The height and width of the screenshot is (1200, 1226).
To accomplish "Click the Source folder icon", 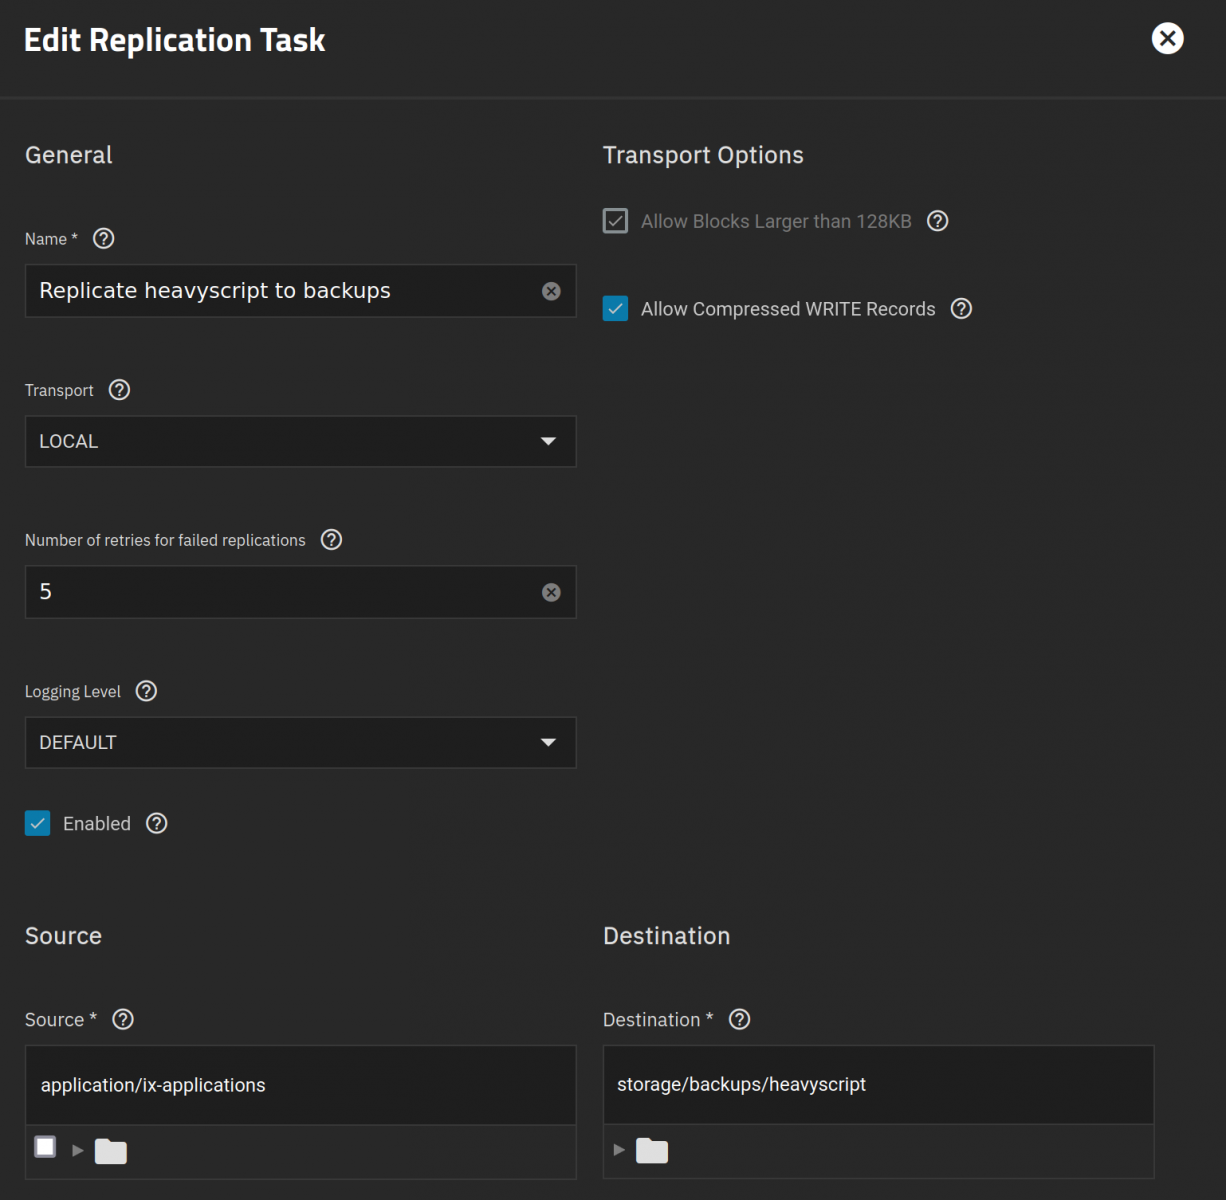I will pos(111,1151).
